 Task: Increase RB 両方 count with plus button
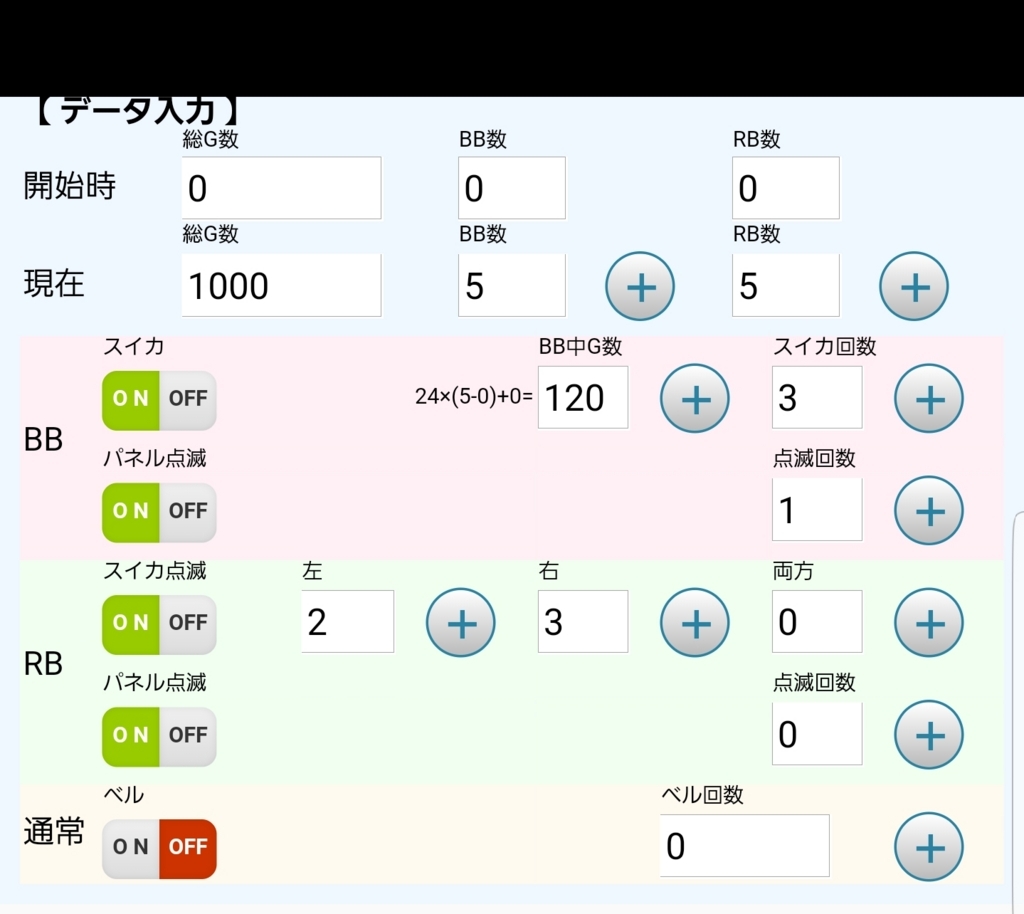click(x=929, y=623)
